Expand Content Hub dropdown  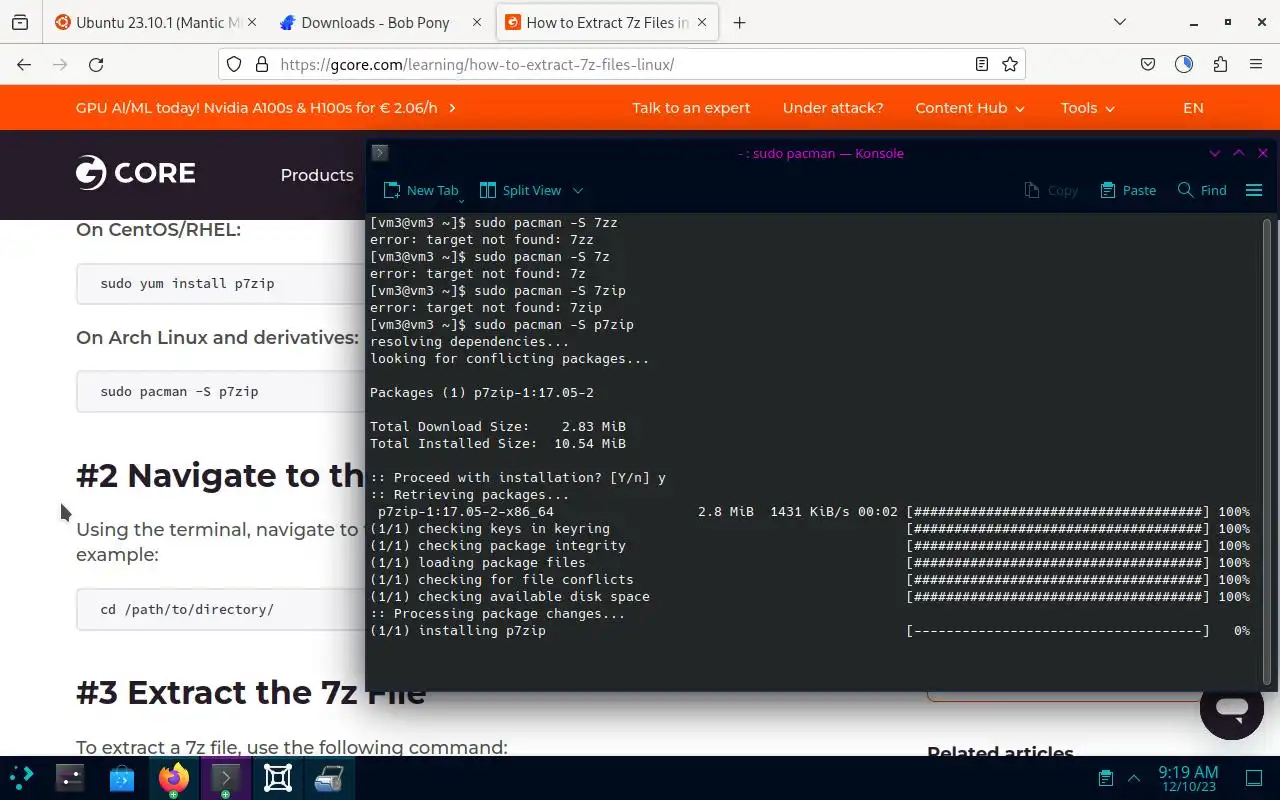pyautogui.click(x=969, y=108)
